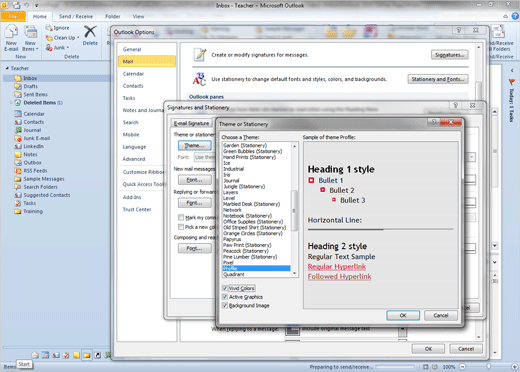Select the Industrial theme

pyautogui.click(x=256, y=169)
